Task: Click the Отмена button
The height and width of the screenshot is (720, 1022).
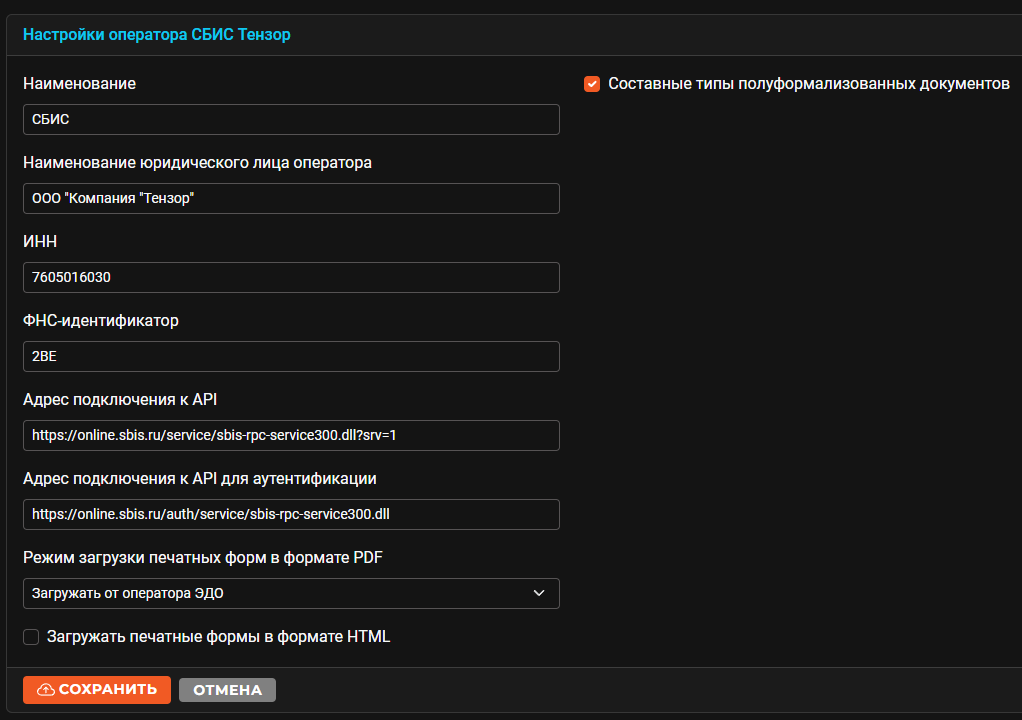Action: pos(227,690)
